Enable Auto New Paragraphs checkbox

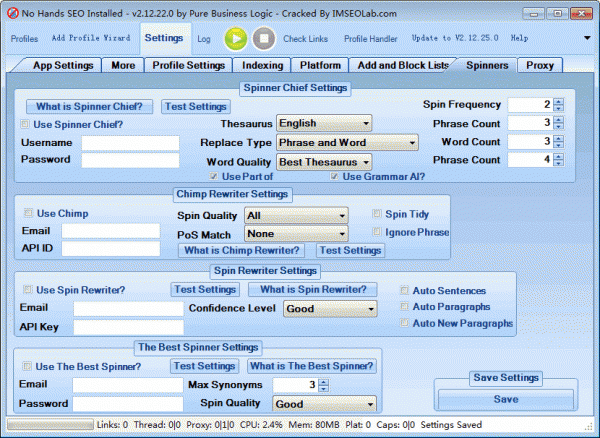tap(404, 322)
